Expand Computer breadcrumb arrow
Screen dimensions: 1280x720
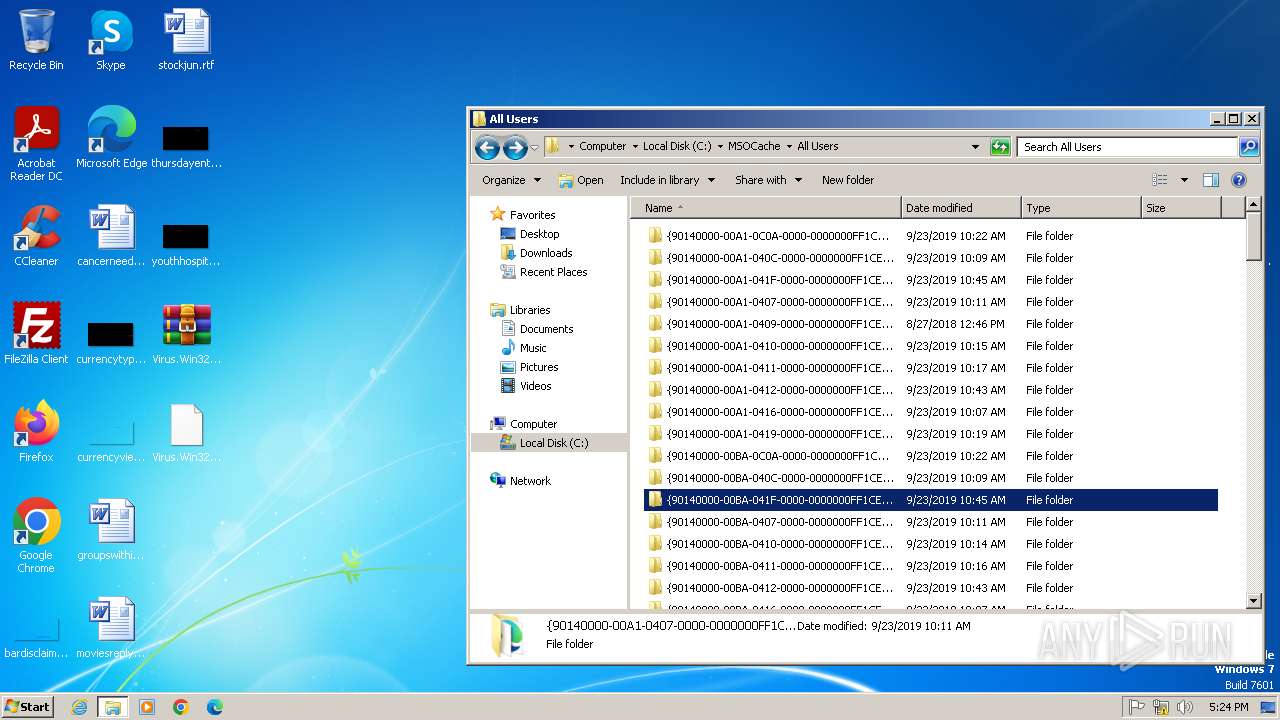click(x=634, y=146)
